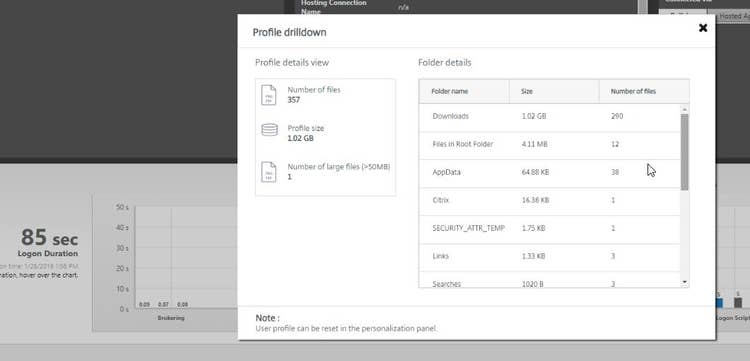Click the Brokering label in background chart
The image size is (750, 361).
(x=171, y=318)
